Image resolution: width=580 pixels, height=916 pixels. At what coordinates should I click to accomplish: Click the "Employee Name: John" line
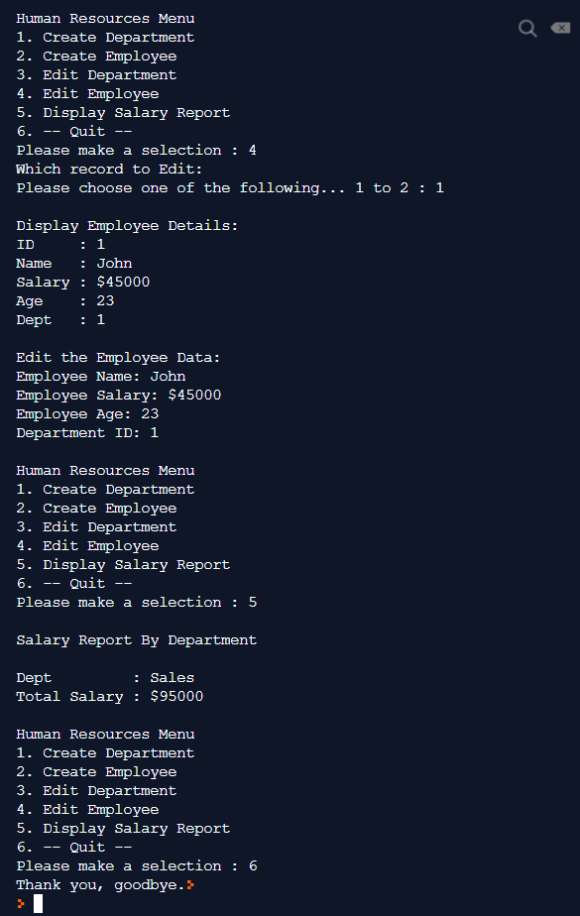point(101,376)
